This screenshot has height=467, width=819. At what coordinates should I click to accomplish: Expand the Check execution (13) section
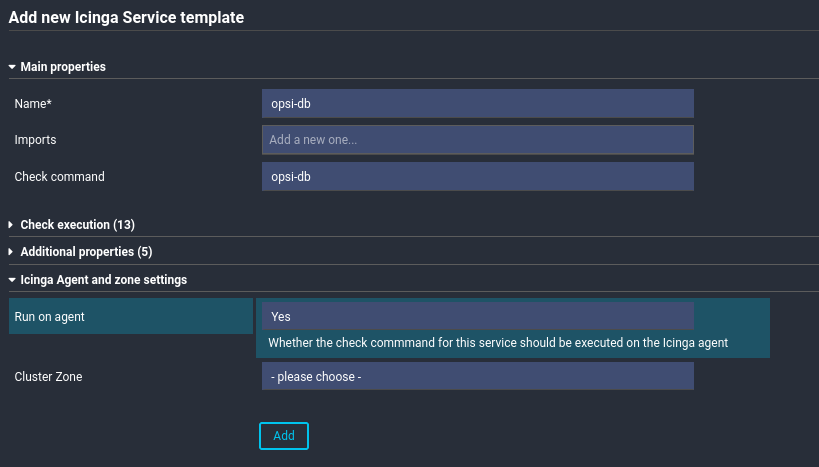pos(72,225)
